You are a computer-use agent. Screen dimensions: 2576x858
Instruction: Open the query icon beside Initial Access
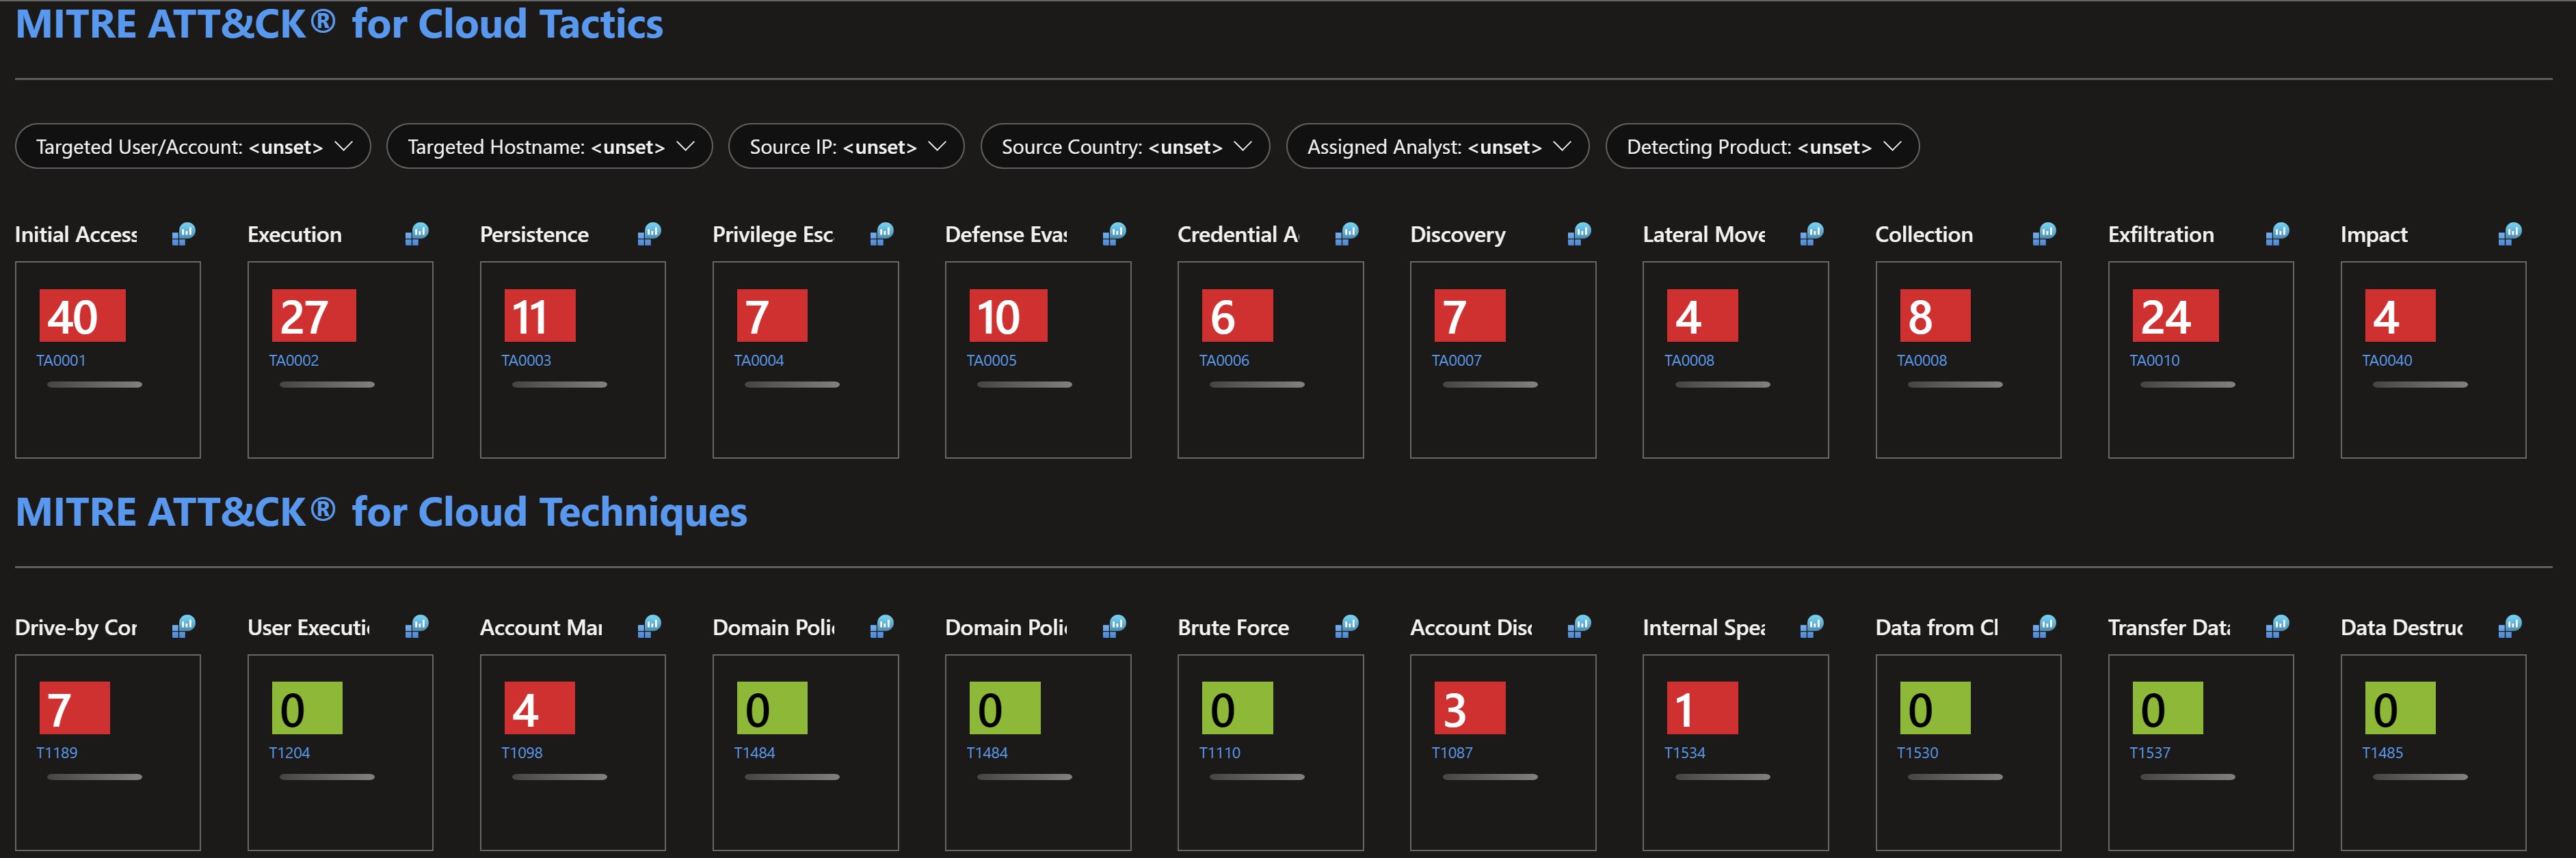[184, 234]
